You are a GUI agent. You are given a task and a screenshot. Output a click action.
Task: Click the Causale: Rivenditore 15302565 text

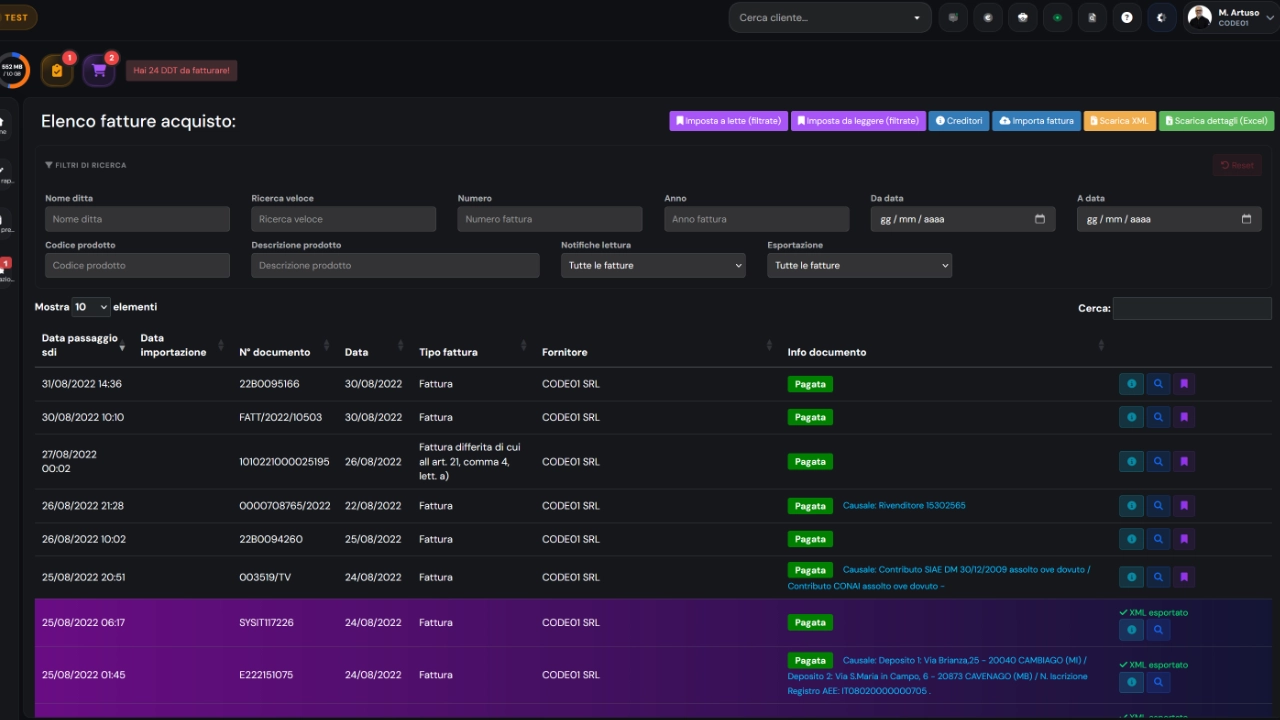tap(904, 505)
